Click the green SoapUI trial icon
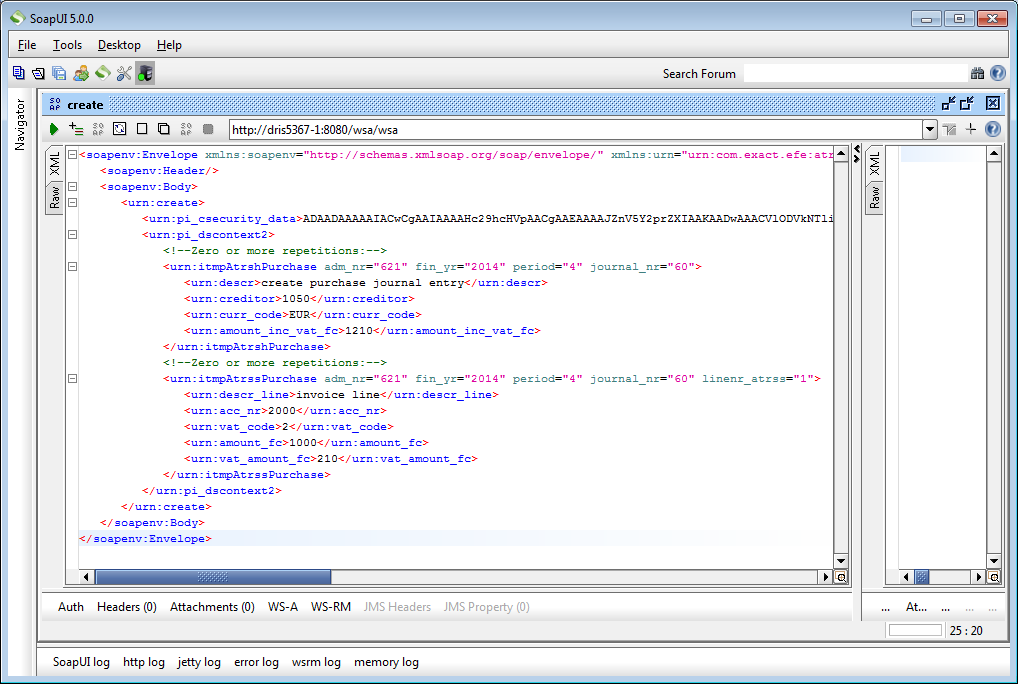1018x684 pixels. pos(103,73)
